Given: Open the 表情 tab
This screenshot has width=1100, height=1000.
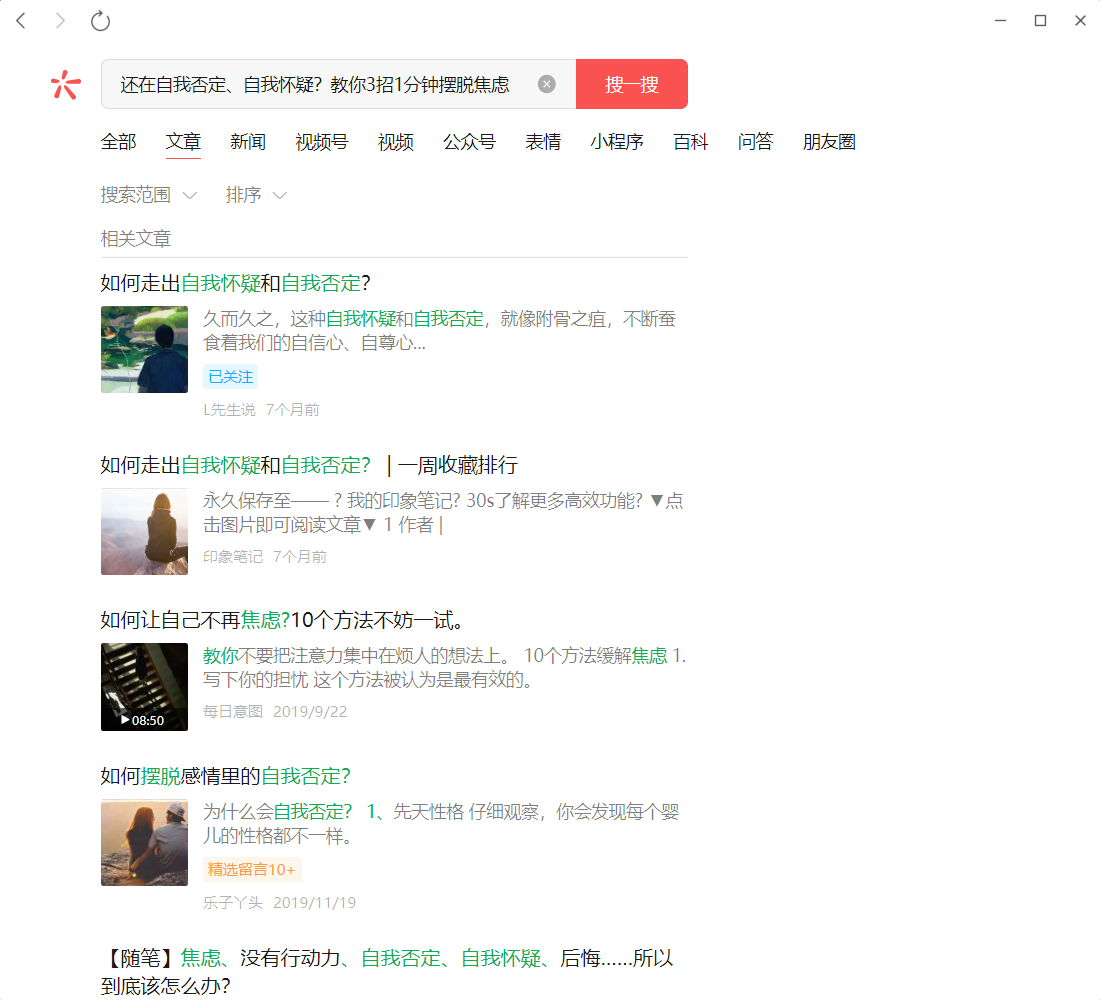Looking at the screenshot, I should 543,142.
